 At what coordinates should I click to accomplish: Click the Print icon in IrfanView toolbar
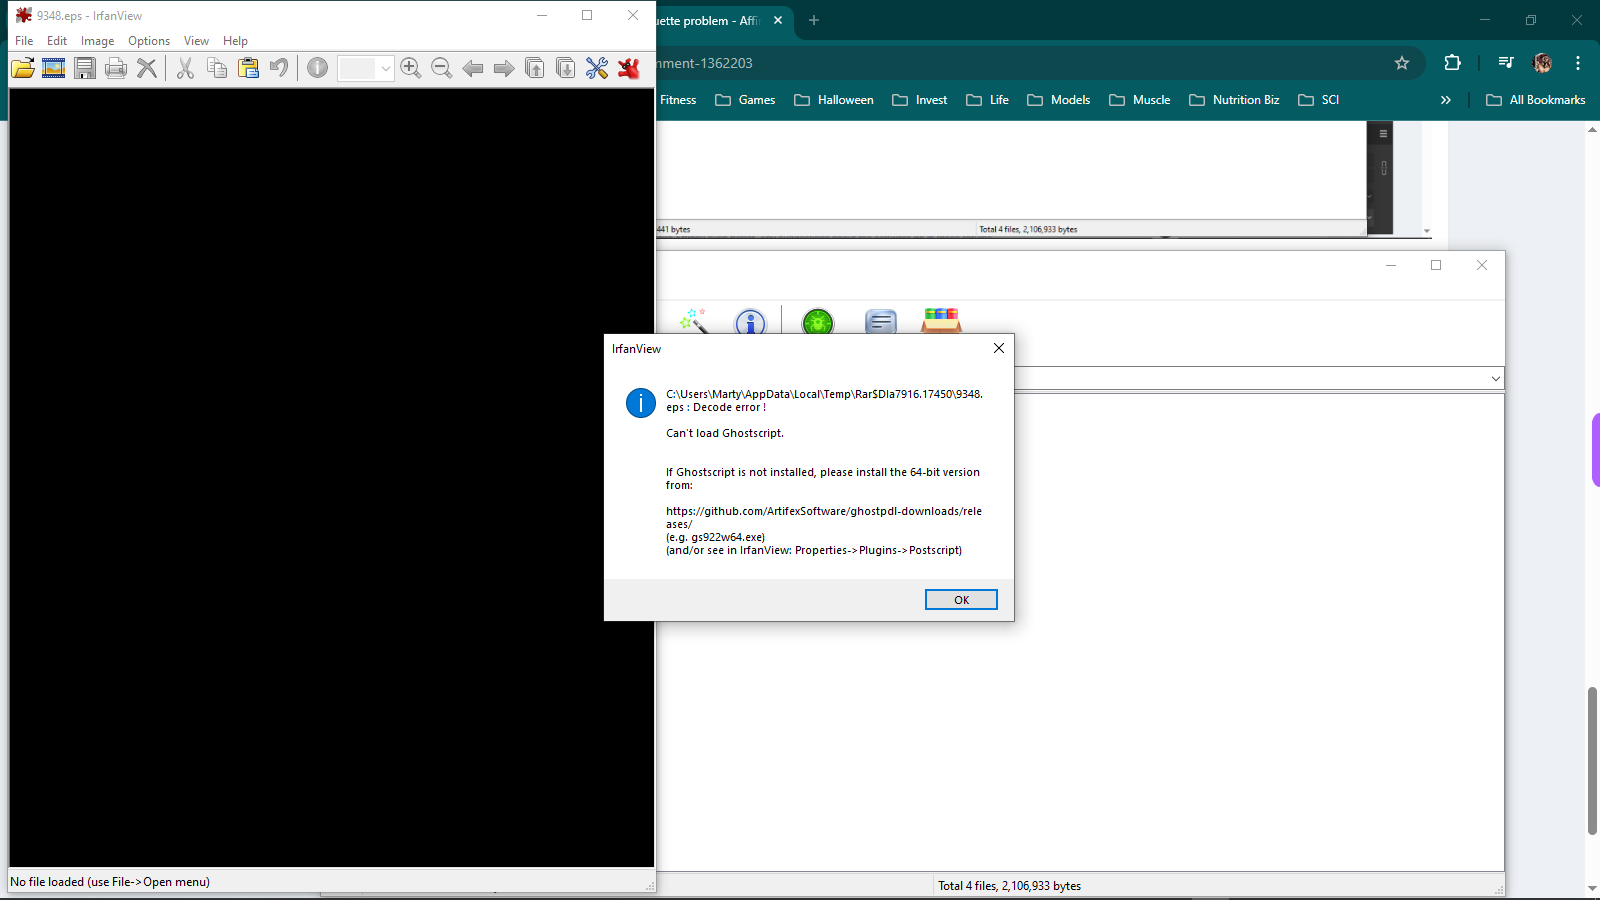pyautogui.click(x=116, y=68)
